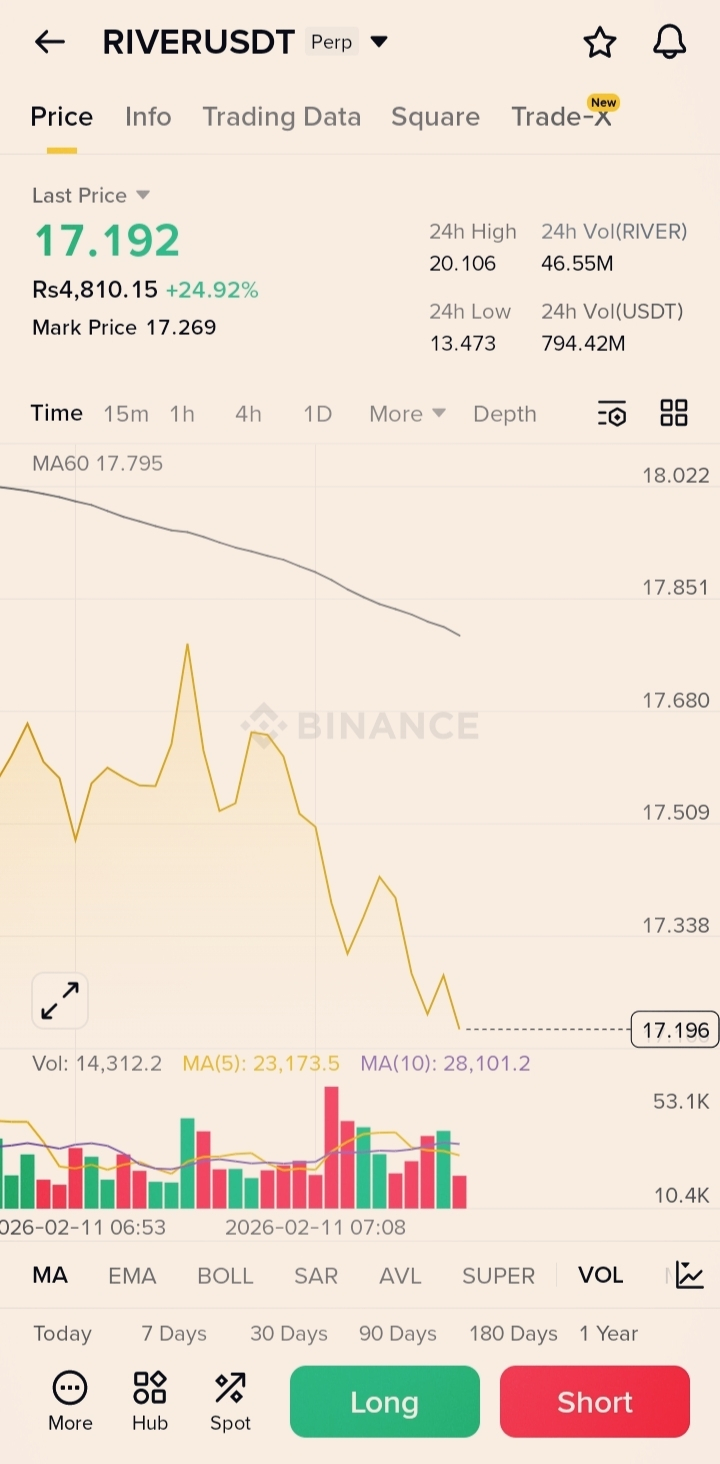Viewport: 720px width, 1464px height.
Task: Add RIVERUSDT to favorites with star
Action: (599, 42)
